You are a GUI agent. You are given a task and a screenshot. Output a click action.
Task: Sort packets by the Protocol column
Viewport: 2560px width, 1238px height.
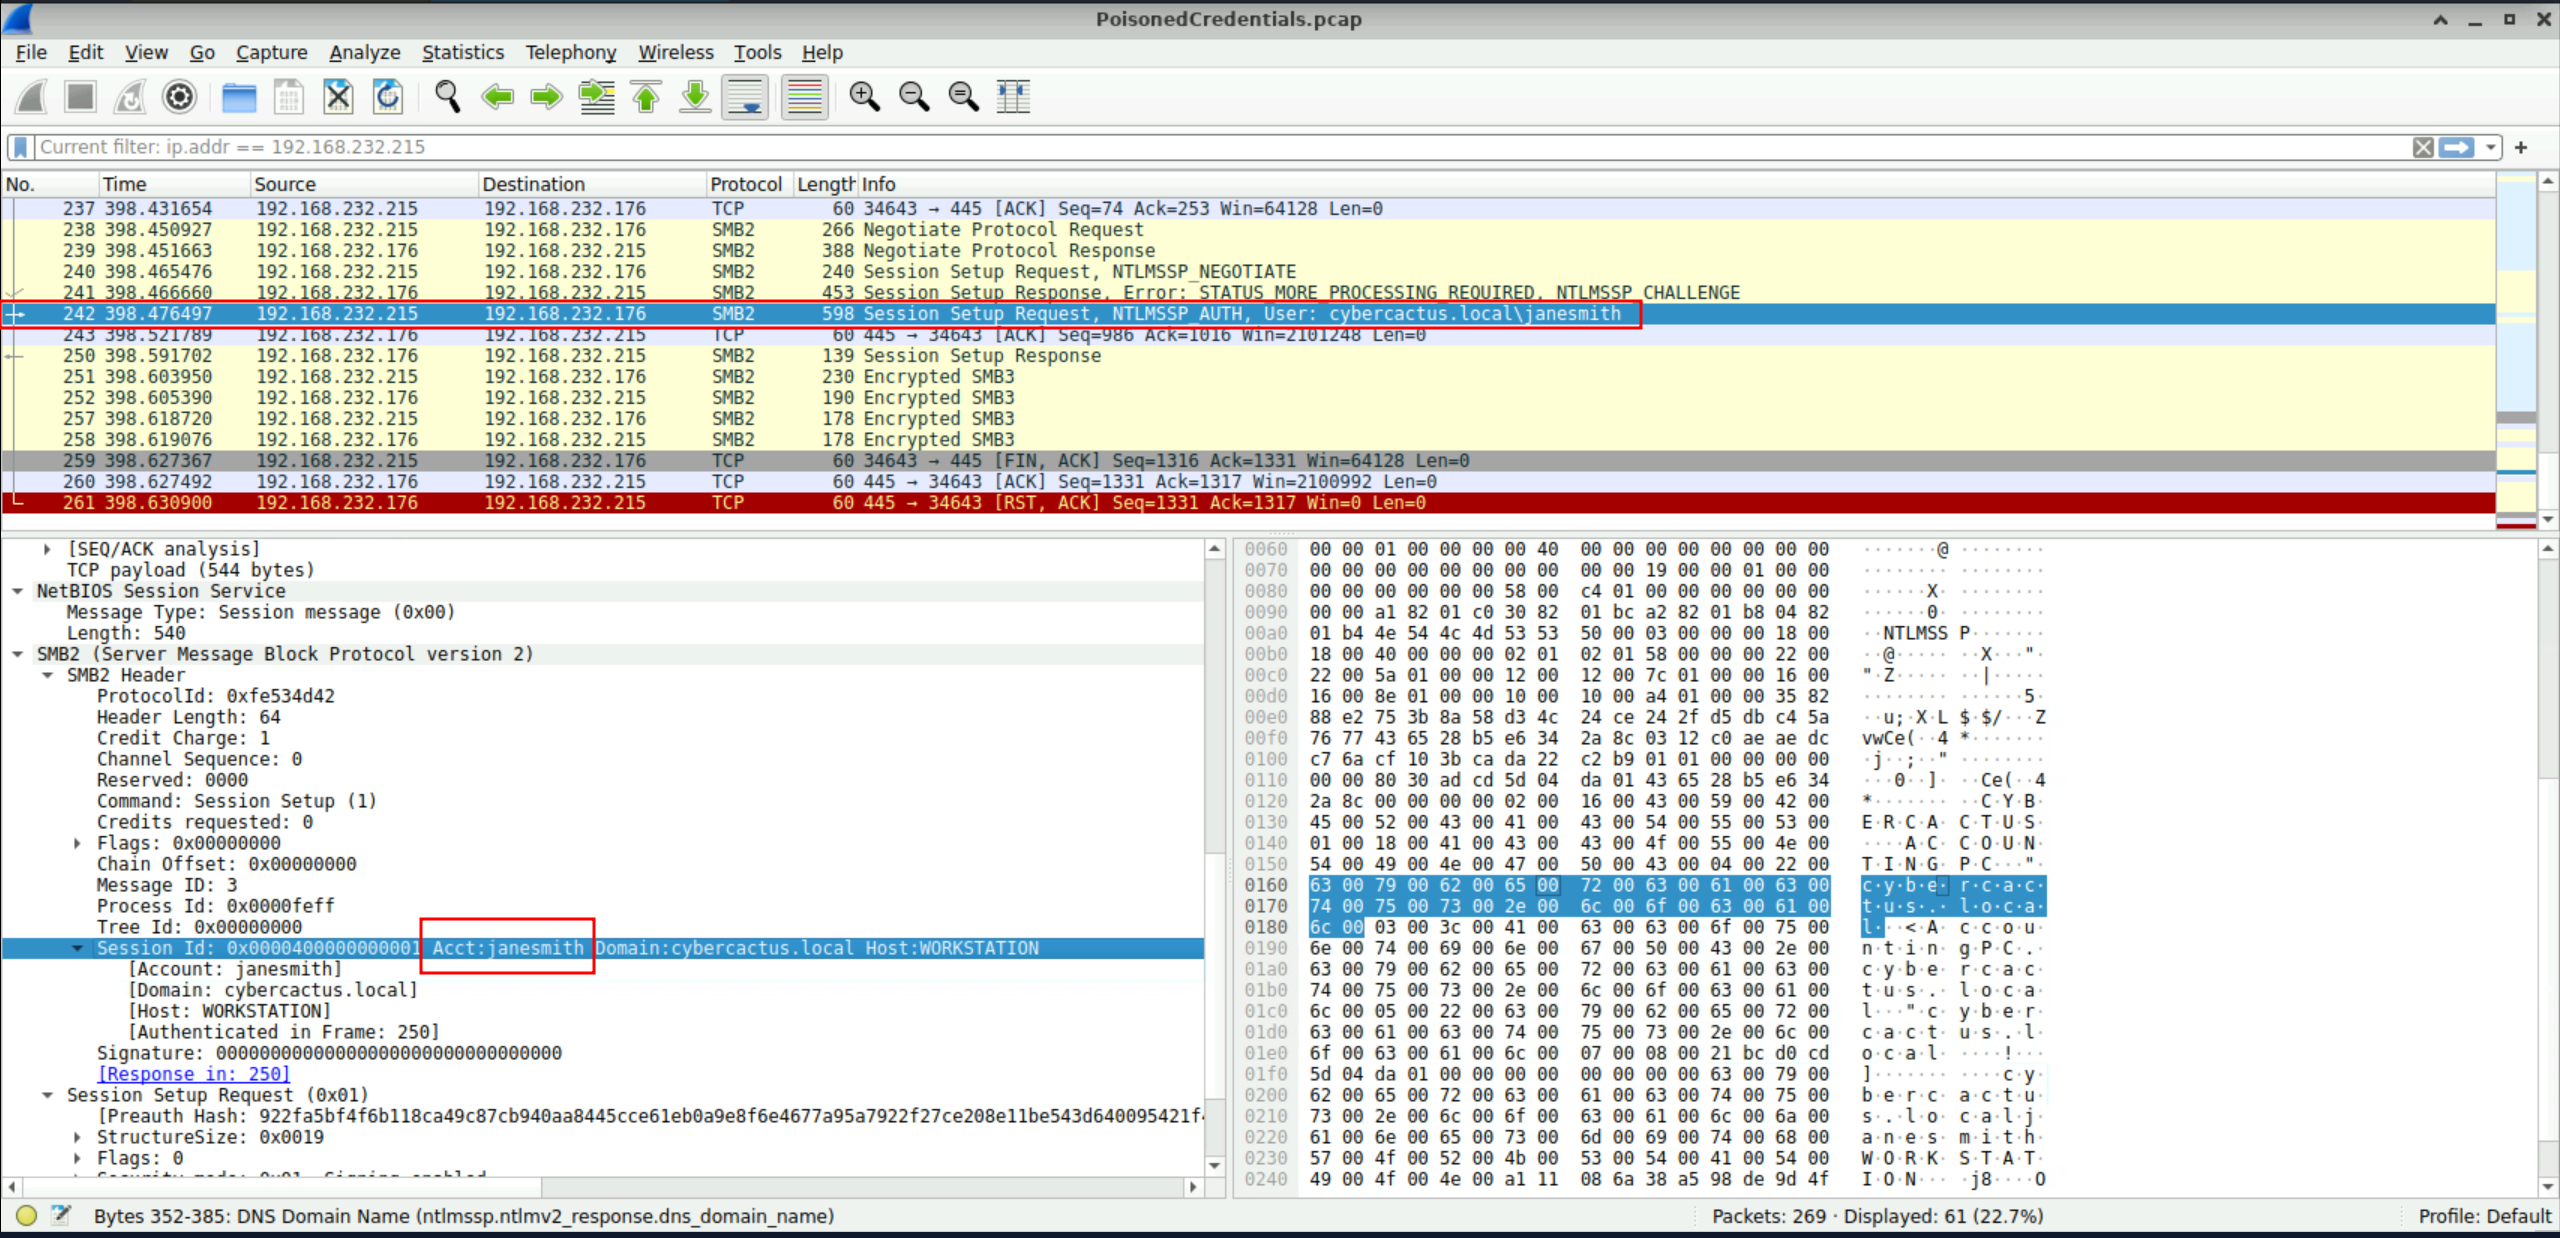749,184
